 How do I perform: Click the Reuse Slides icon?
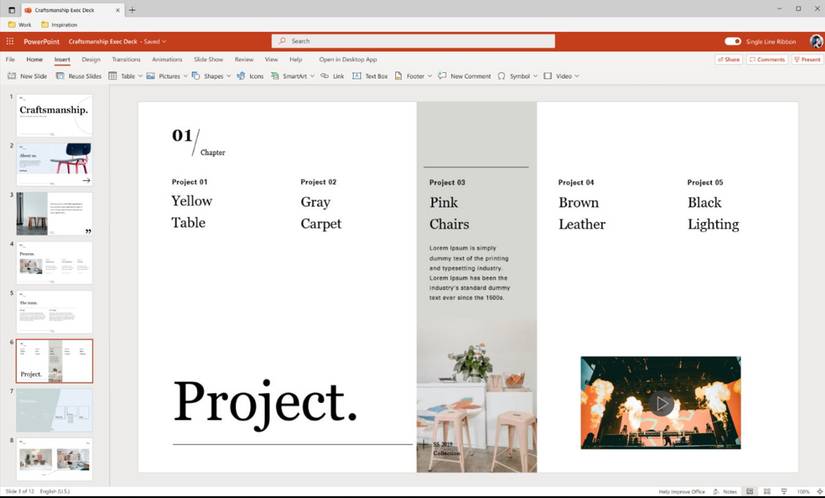coord(60,76)
